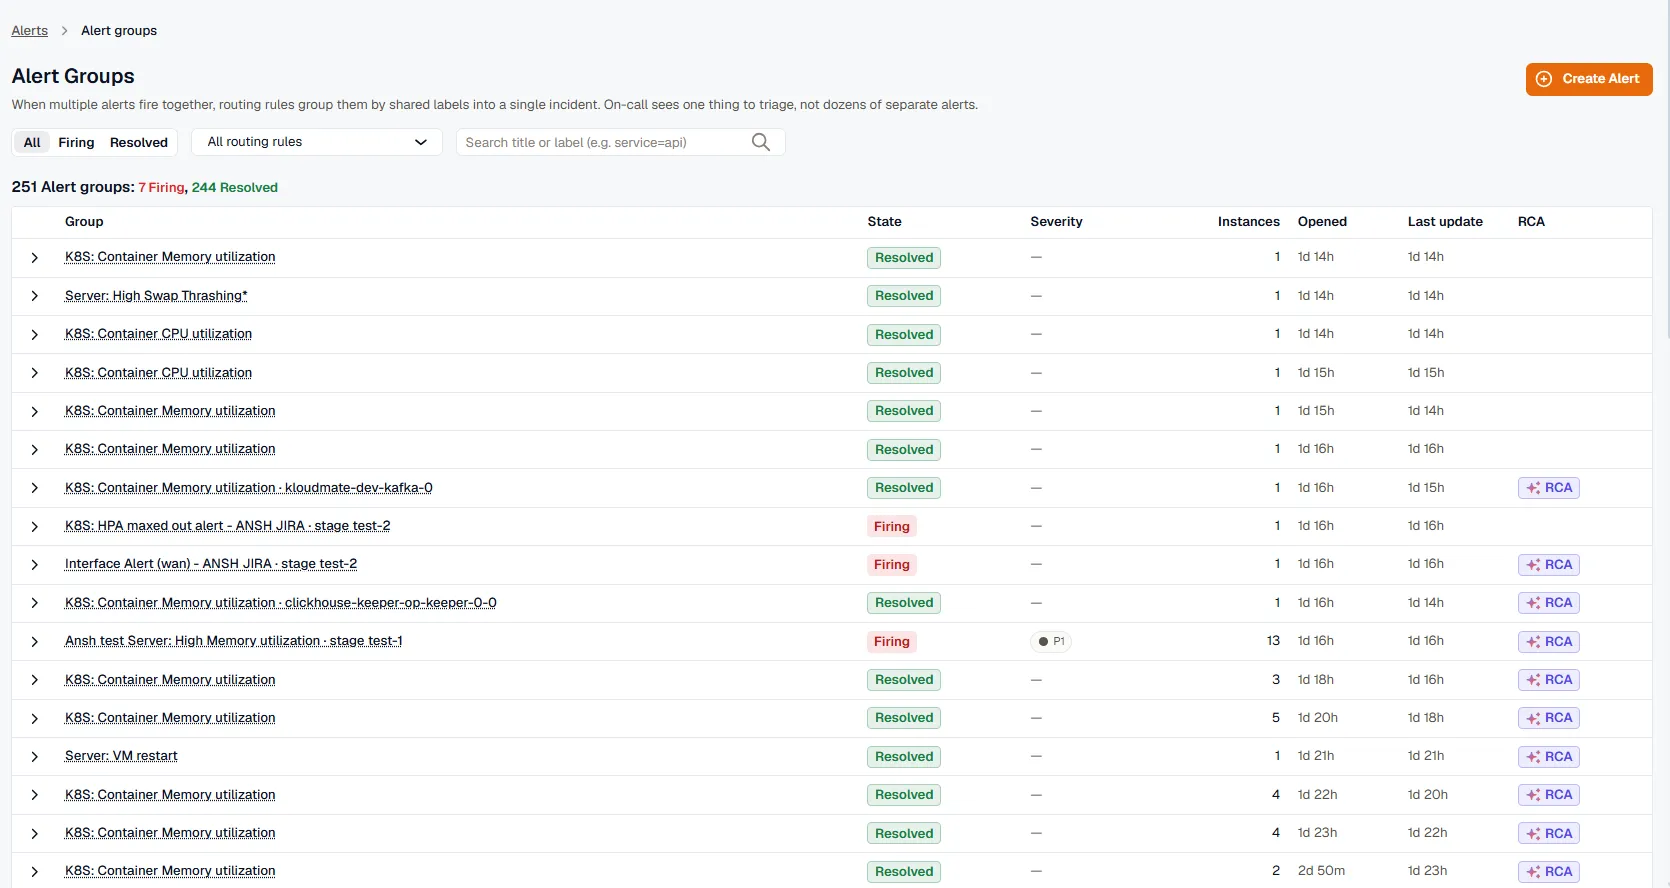Open K8S: HPA maxed out alert link
The height and width of the screenshot is (888, 1670).
coord(228,526)
